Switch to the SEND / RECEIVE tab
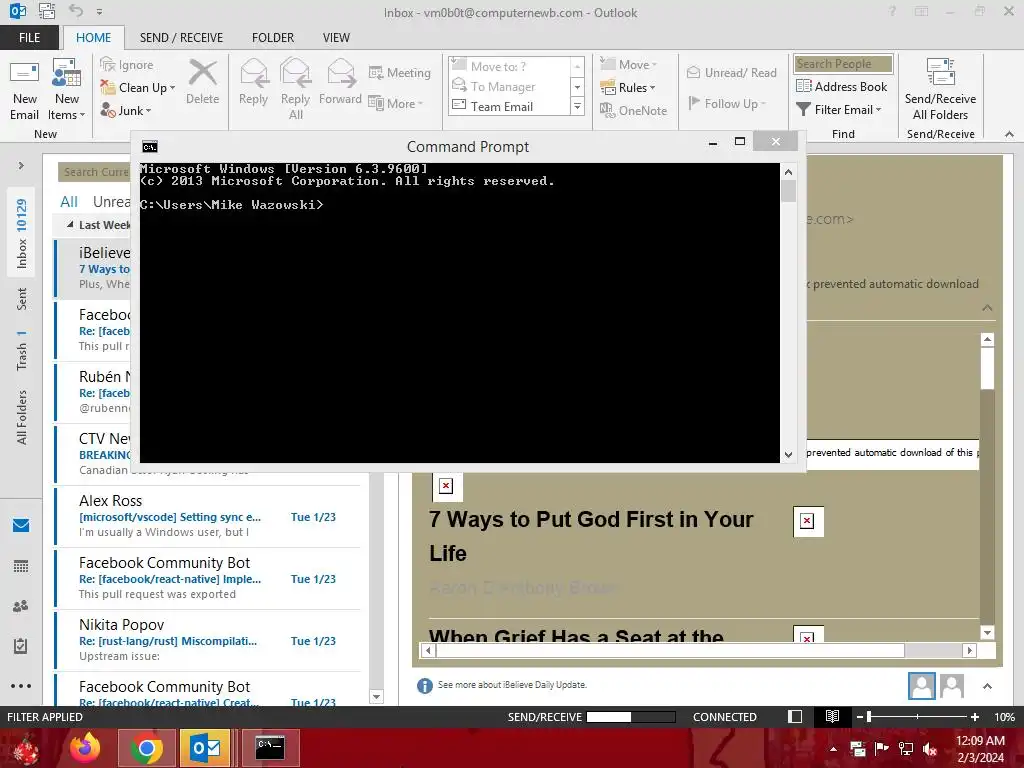The image size is (1024, 768). pyautogui.click(x=181, y=37)
